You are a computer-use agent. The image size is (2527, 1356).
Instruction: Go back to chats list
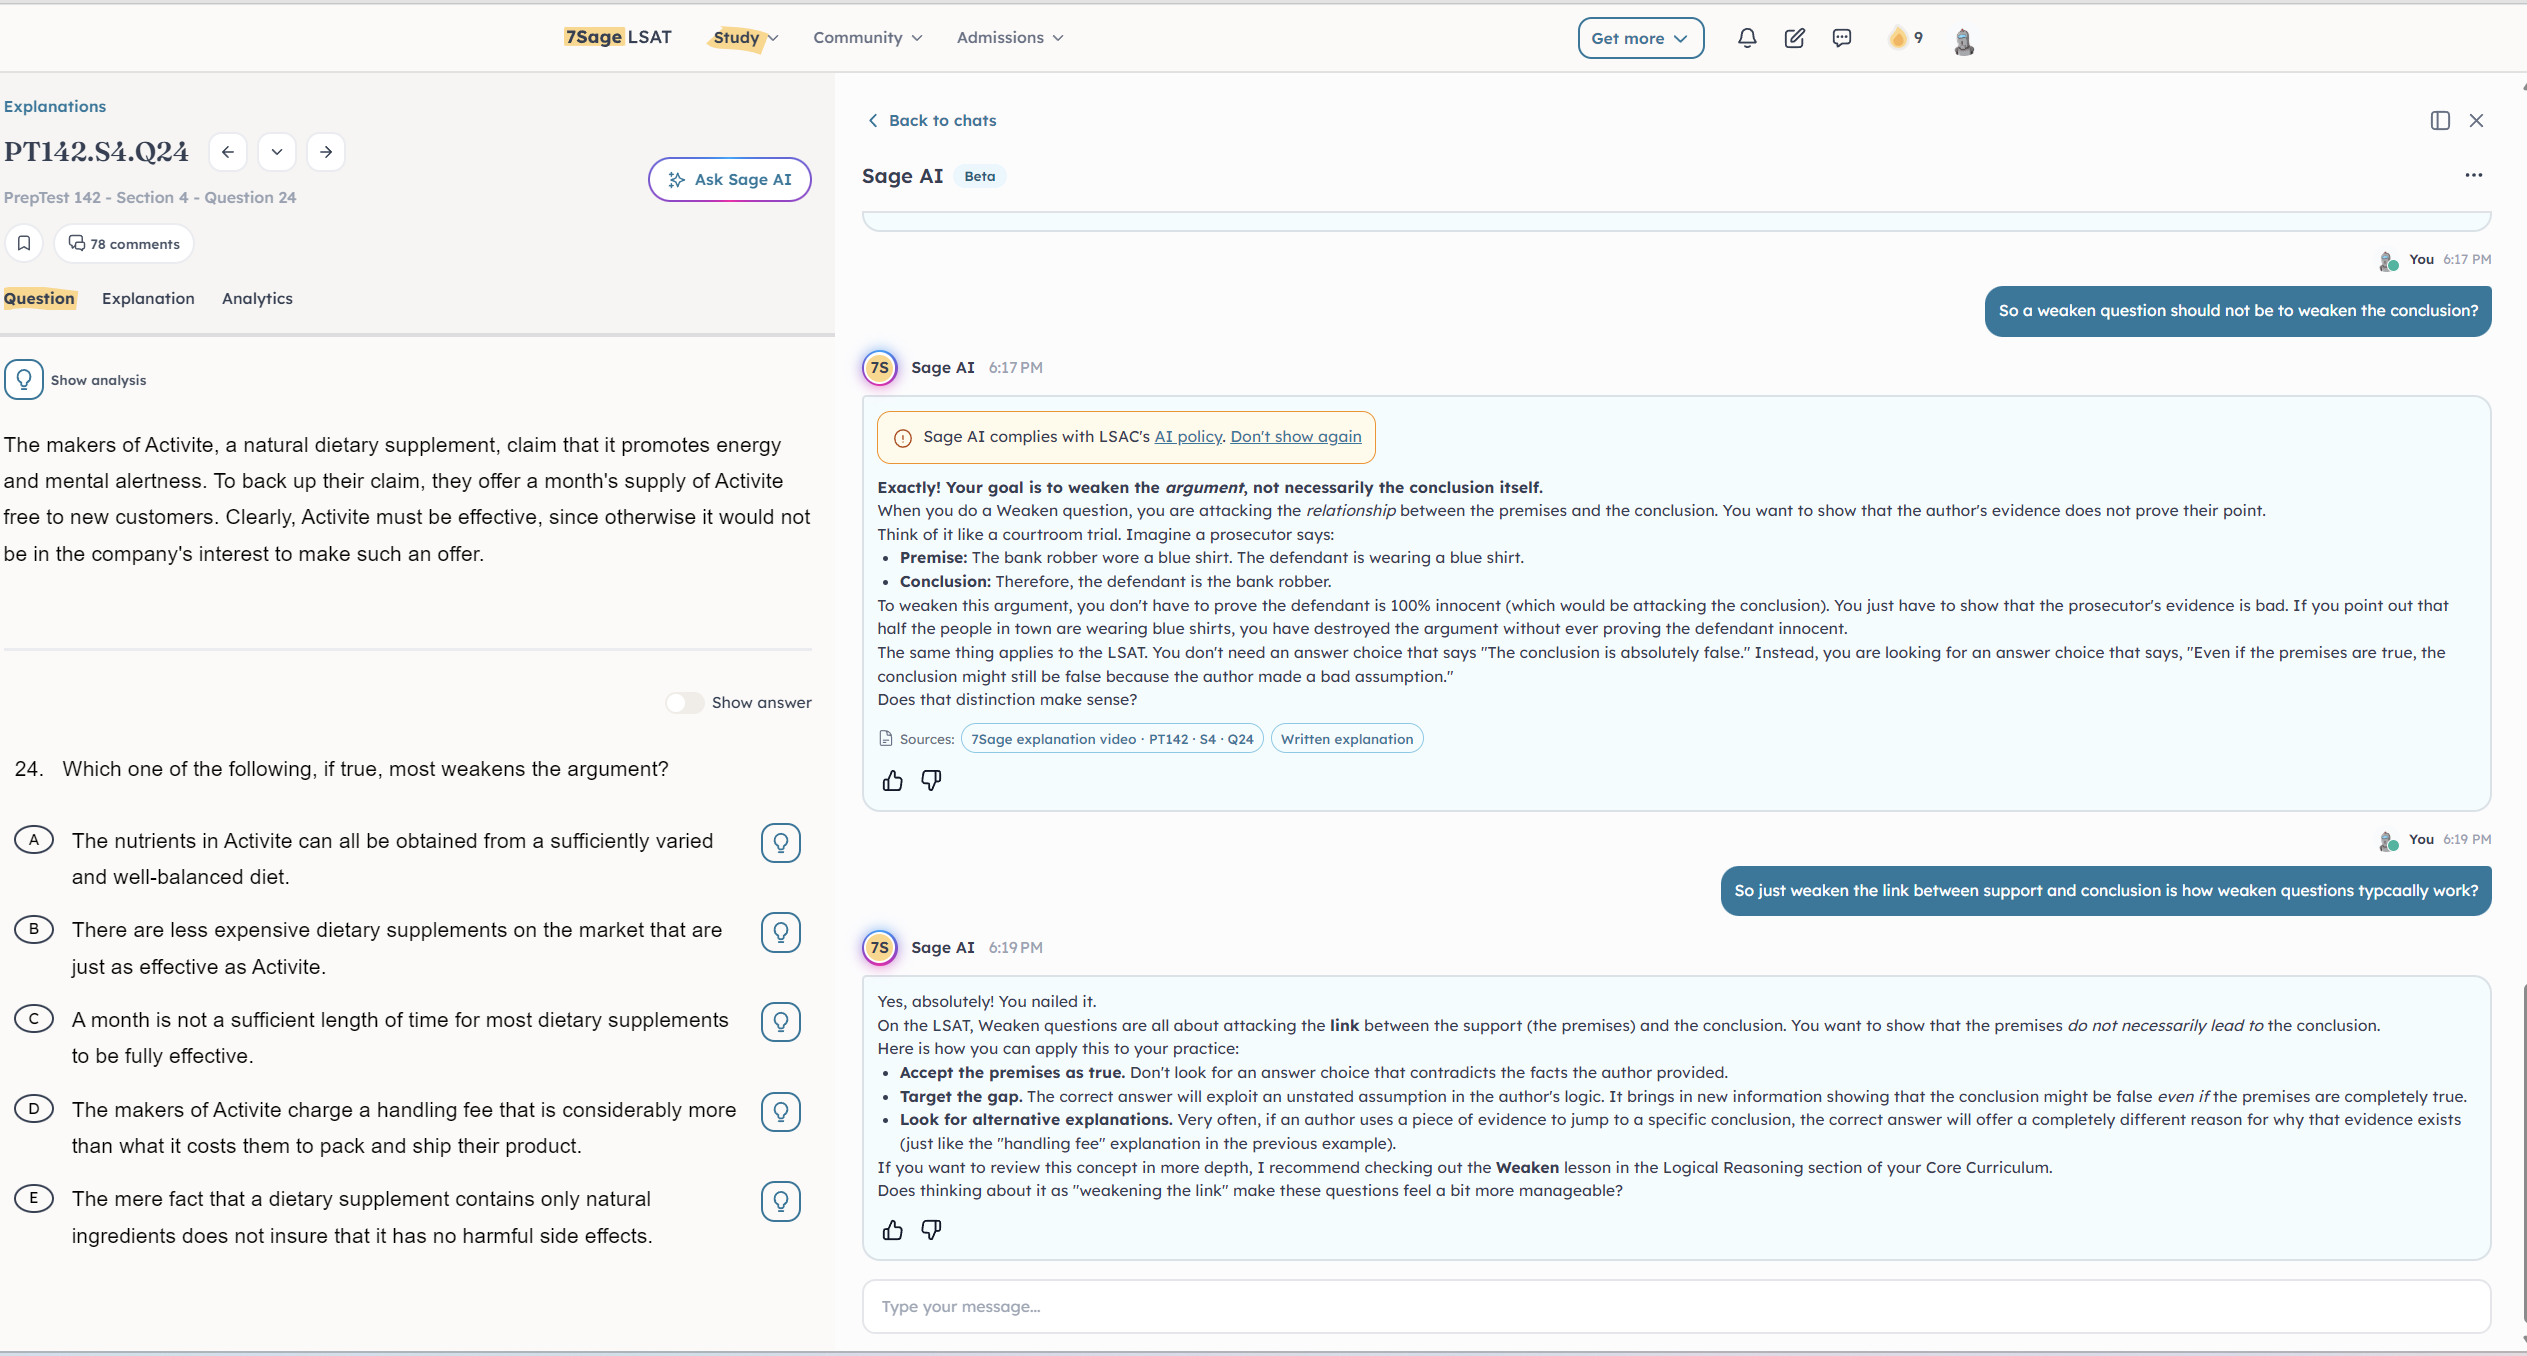coord(932,120)
